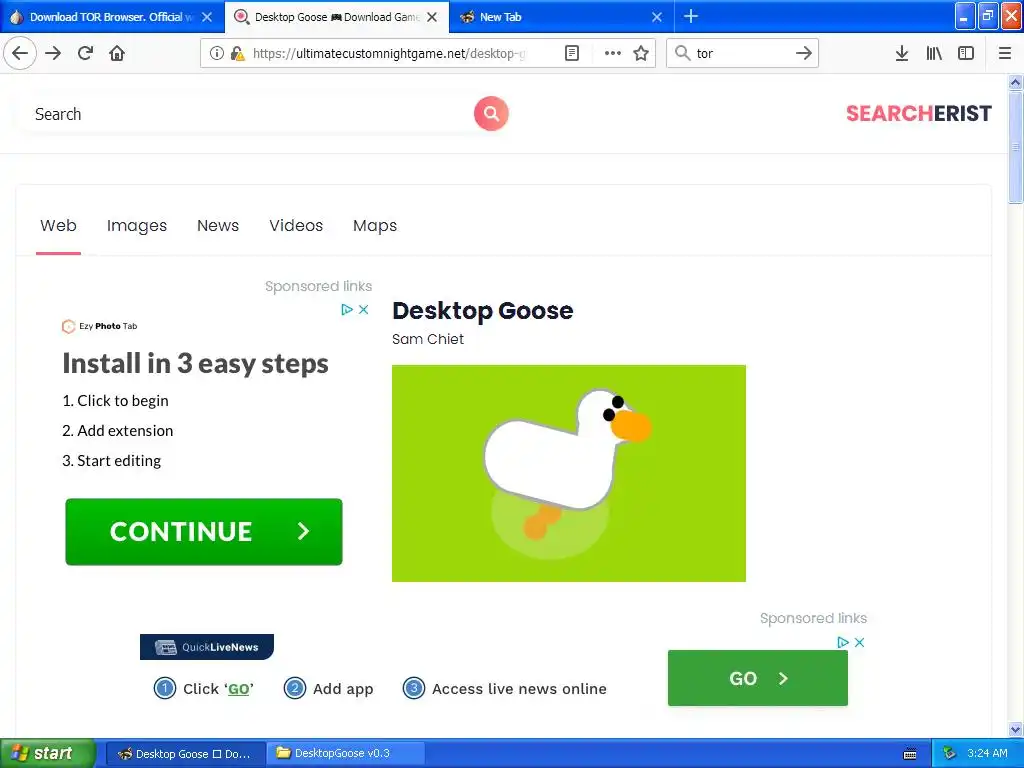Image resolution: width=1024 pixels, height=768 pixels.
Task: Click the padlock warning icon
Action: tap(238, 53)
